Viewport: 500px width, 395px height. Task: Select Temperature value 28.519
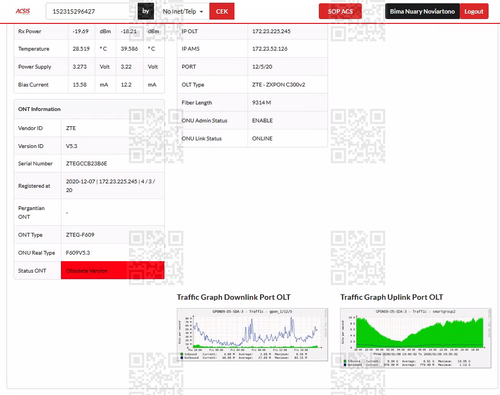pyautogui.click(x=81, y=49)
